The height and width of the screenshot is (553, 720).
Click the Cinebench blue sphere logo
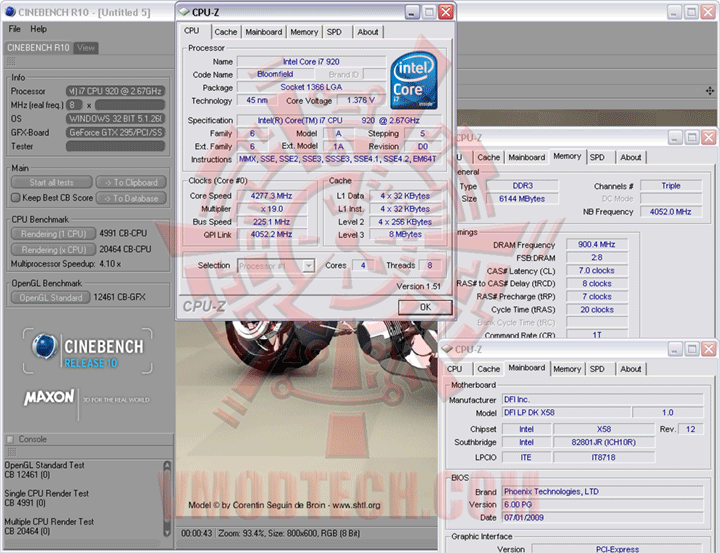[x=45, y=346]
